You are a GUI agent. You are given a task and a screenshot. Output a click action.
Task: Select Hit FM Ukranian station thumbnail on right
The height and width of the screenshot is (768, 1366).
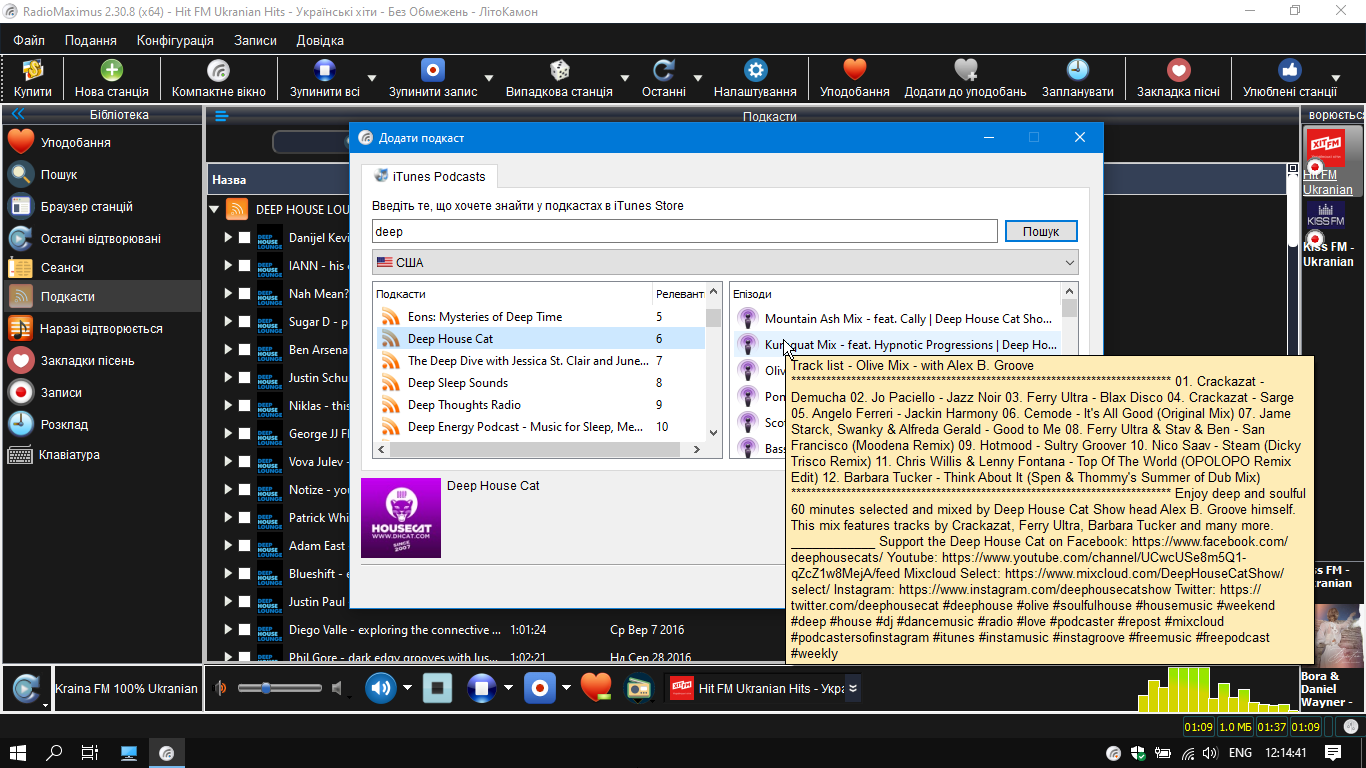tap(1326, 150)
